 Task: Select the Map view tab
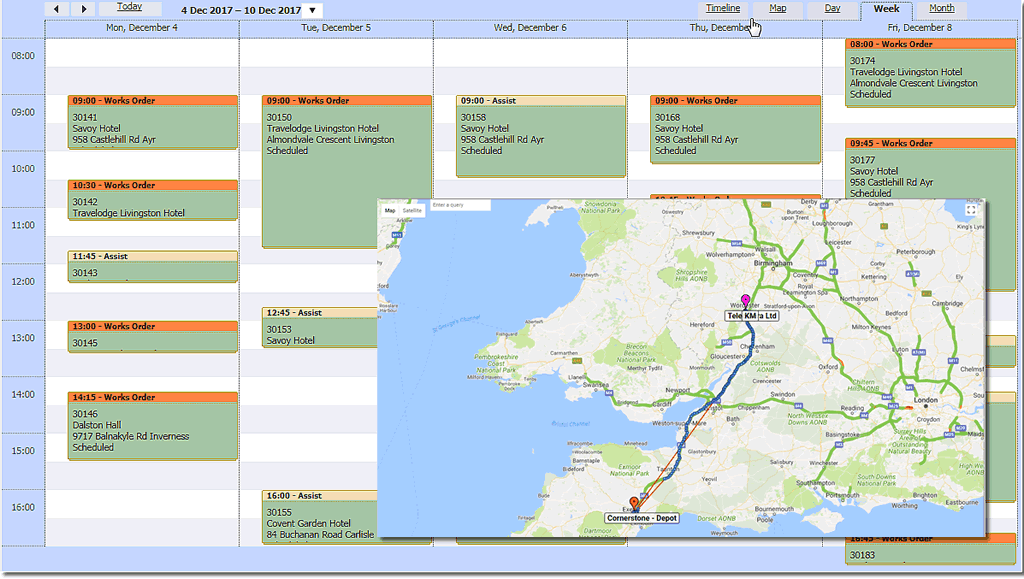779,8
